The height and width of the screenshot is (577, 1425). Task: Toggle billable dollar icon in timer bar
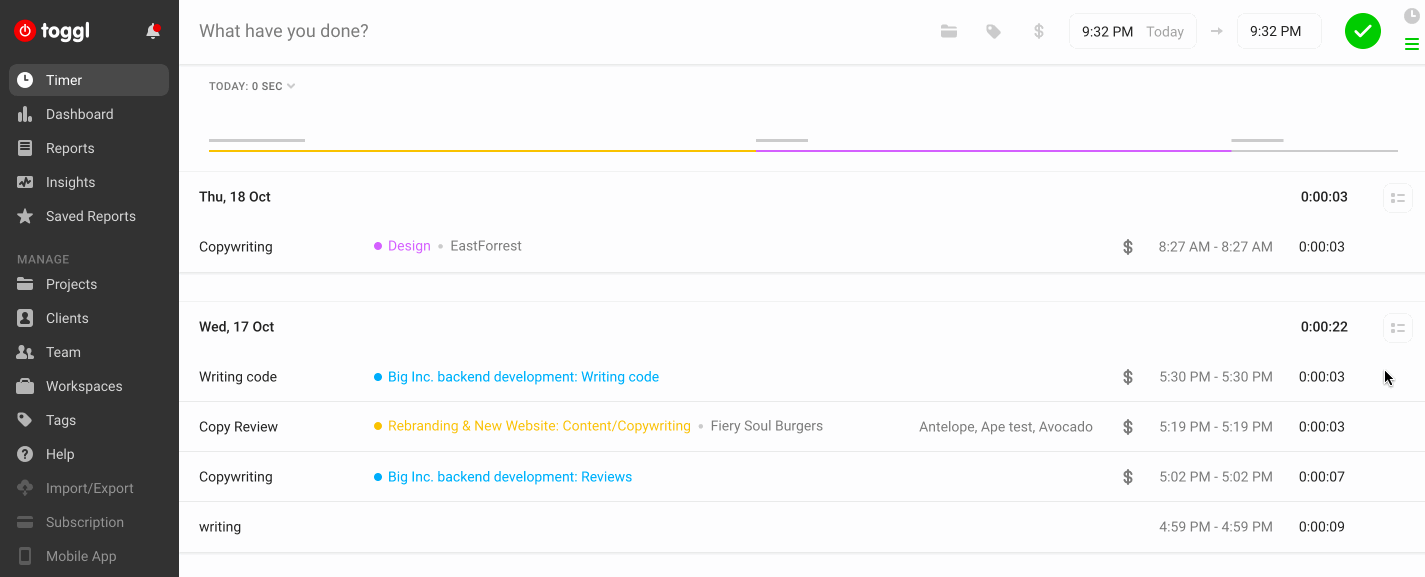(1039, 32)
